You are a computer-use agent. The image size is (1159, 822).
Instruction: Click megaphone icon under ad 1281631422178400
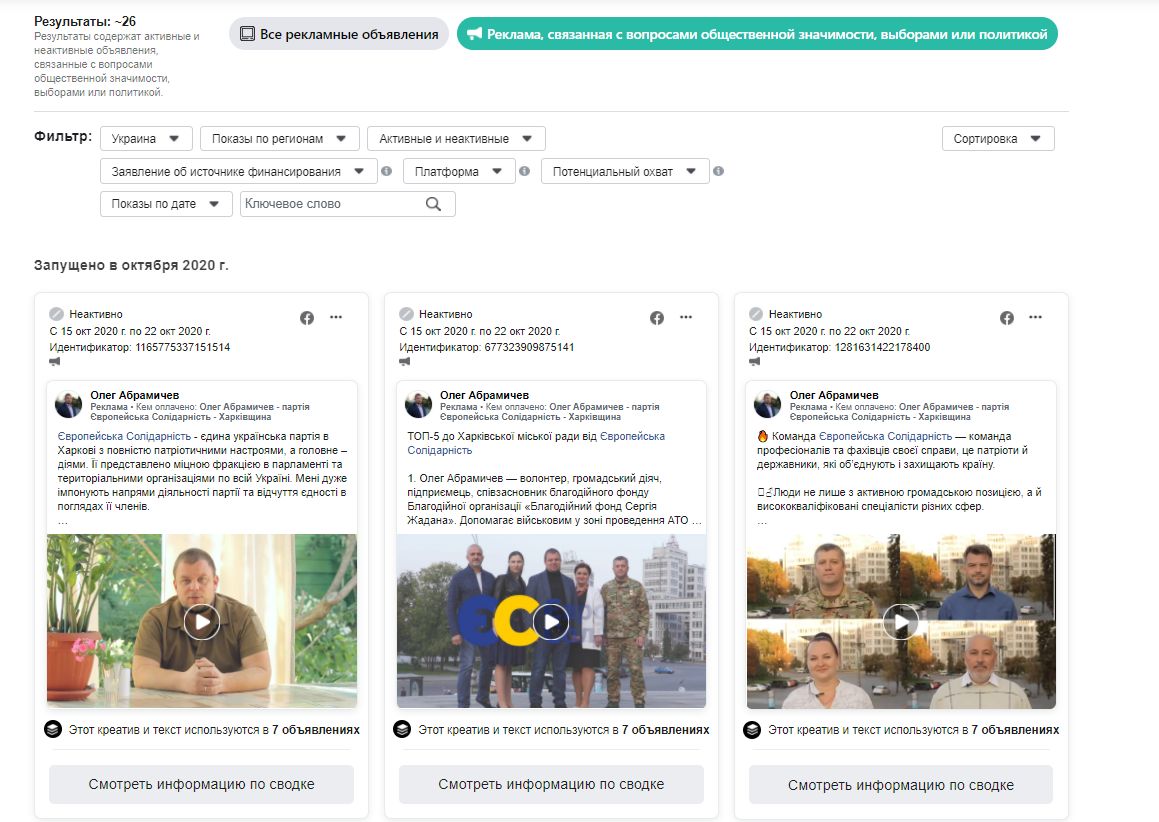[x=754, y=361]
